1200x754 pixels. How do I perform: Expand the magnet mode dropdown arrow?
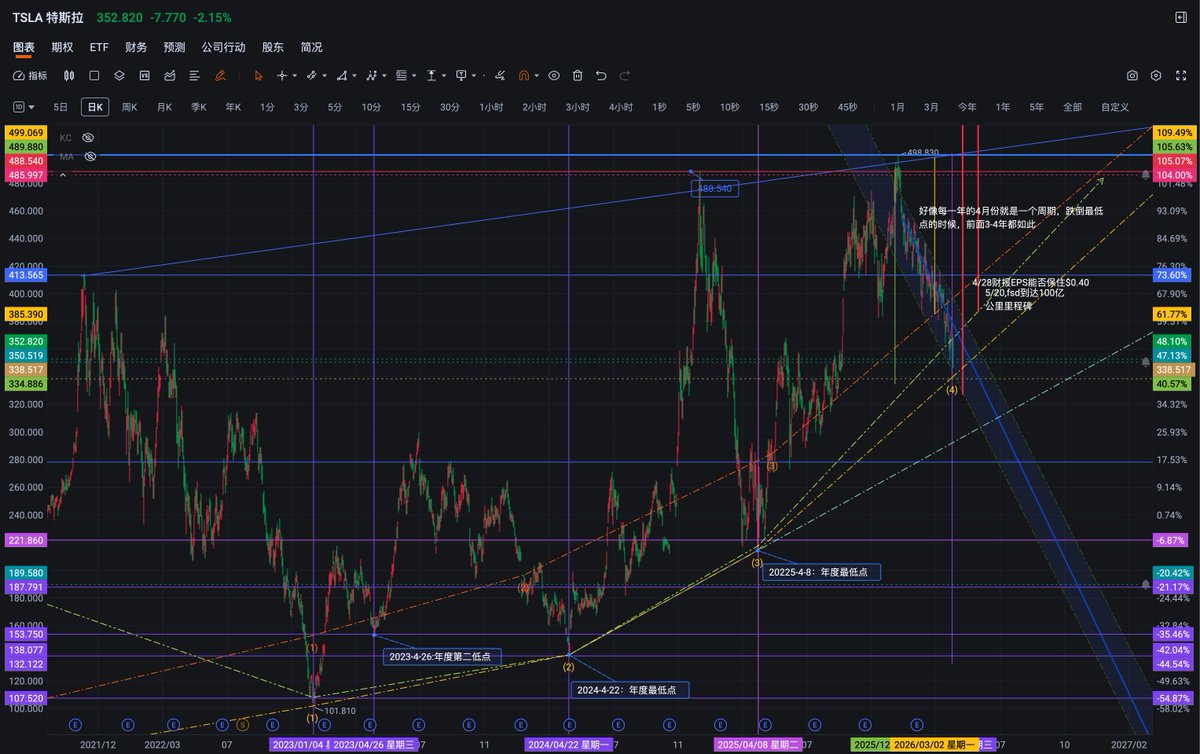(537, 75)
